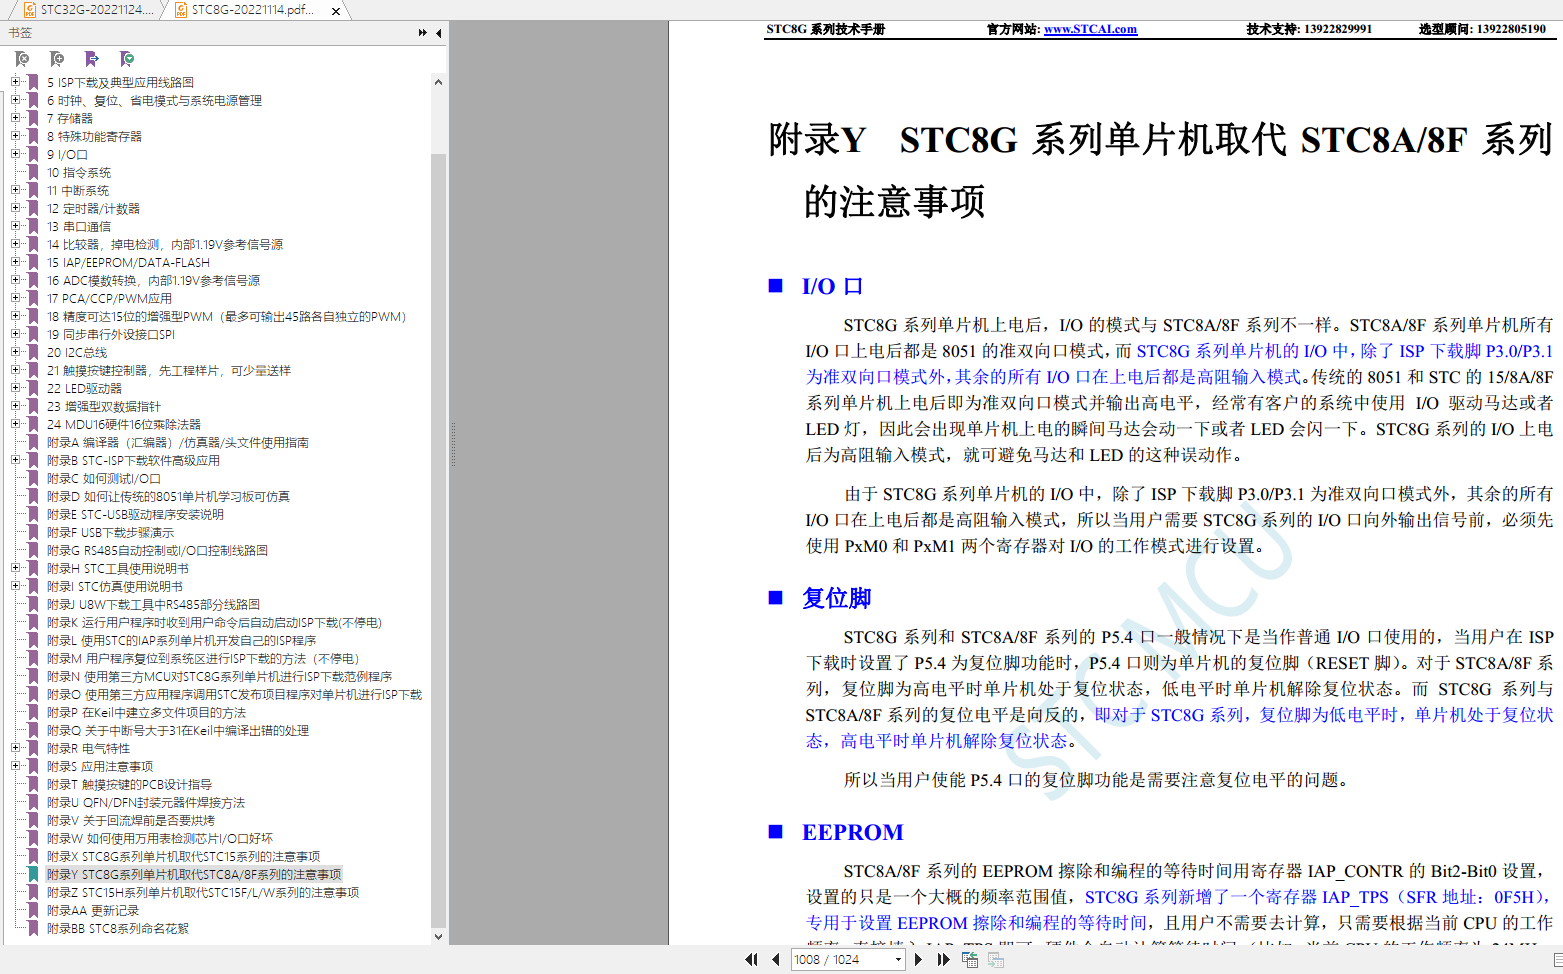Select bookmark 附录Y STC8G取代STC8A/8F系列

click(194, 874)
